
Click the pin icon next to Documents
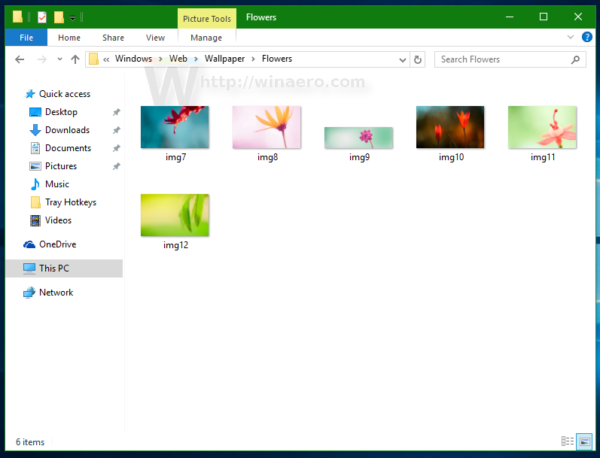[x=116, y=148]
